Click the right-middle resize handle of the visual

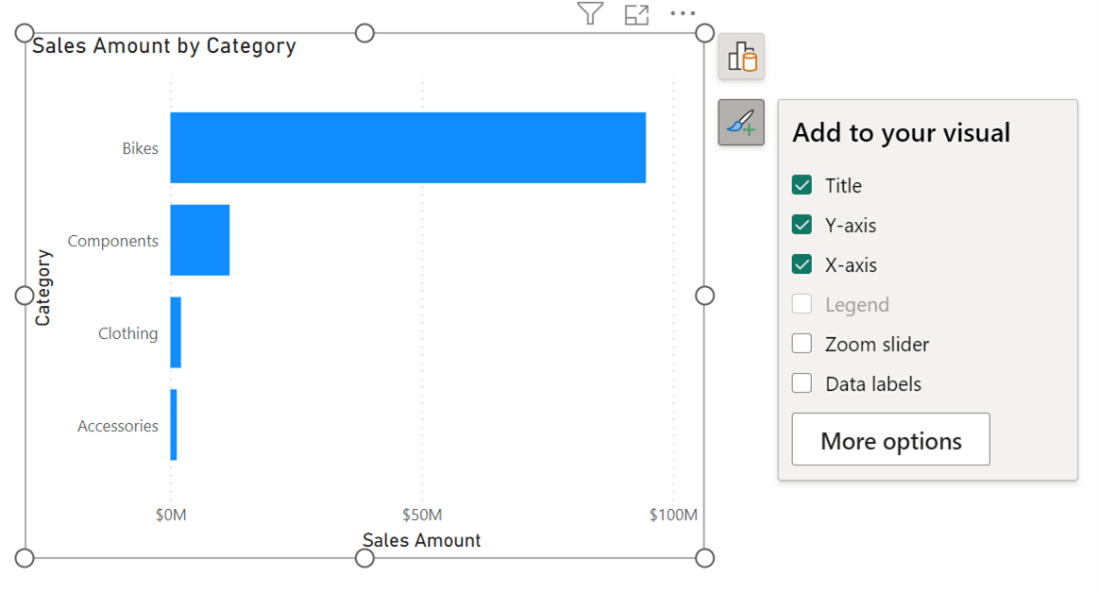[x=705, y=295]
